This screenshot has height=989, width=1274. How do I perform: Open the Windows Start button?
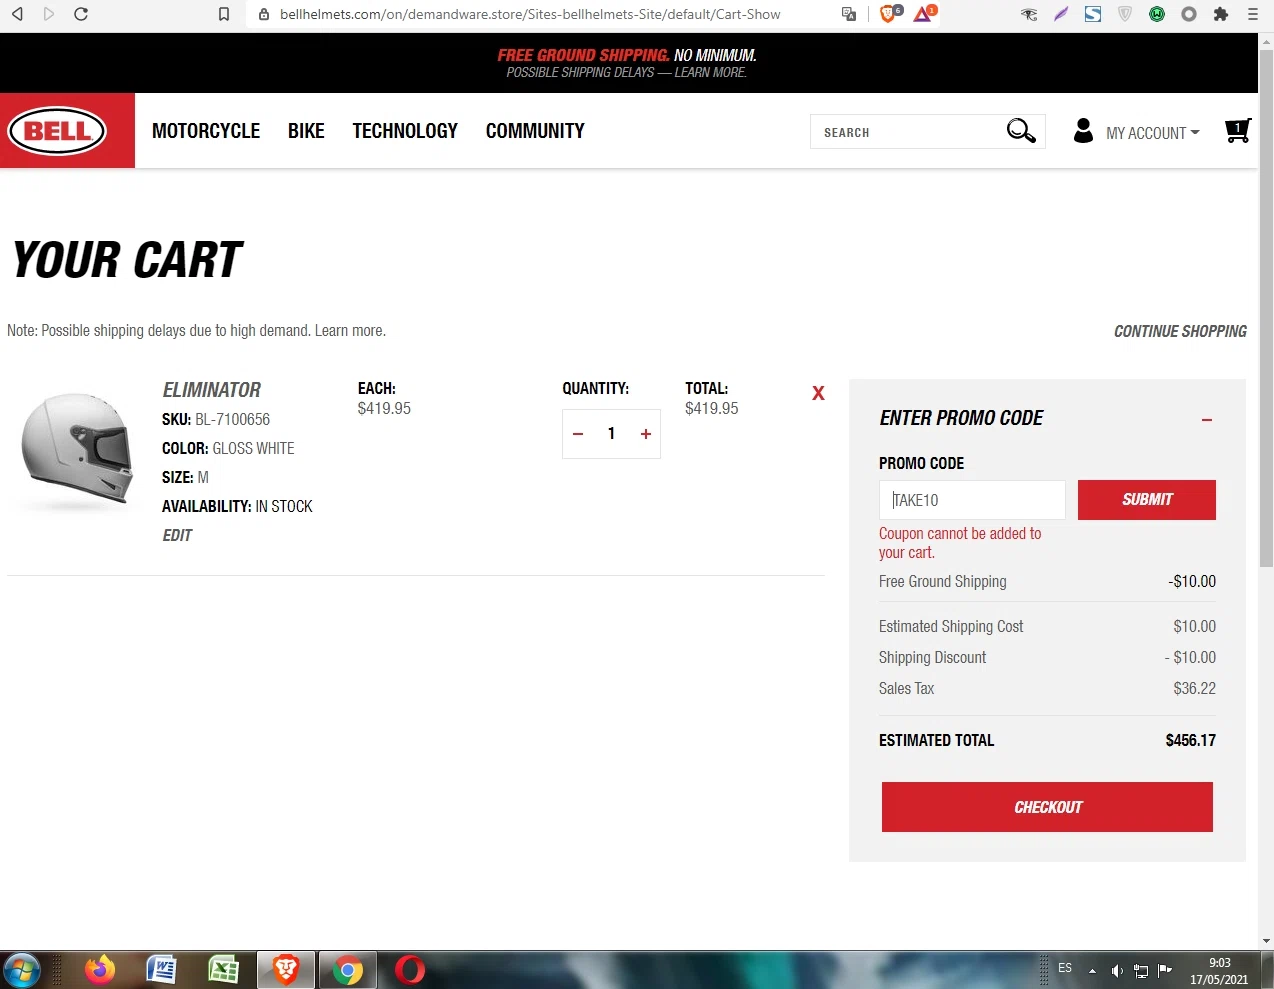tap(21, 970)
